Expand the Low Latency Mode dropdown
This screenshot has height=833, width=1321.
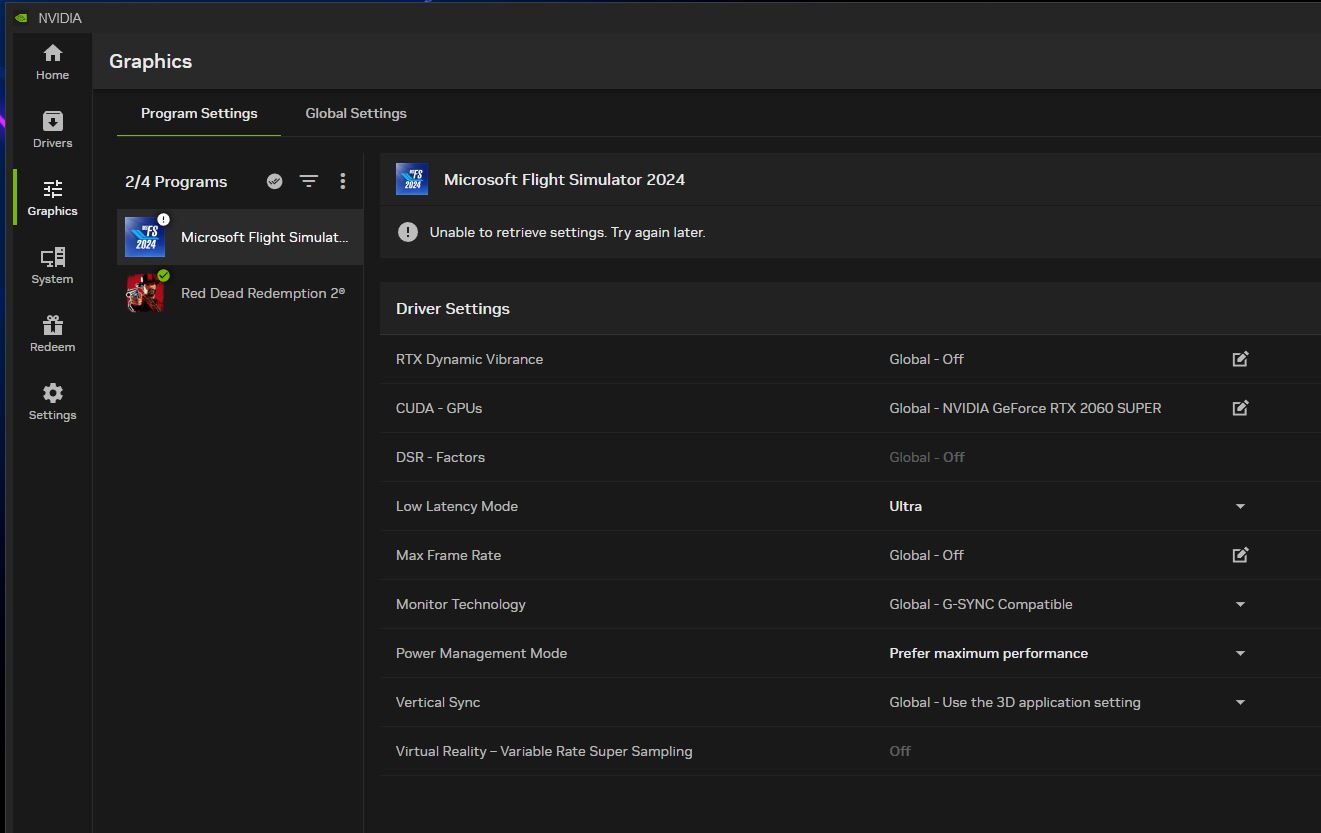(1239, 506)
